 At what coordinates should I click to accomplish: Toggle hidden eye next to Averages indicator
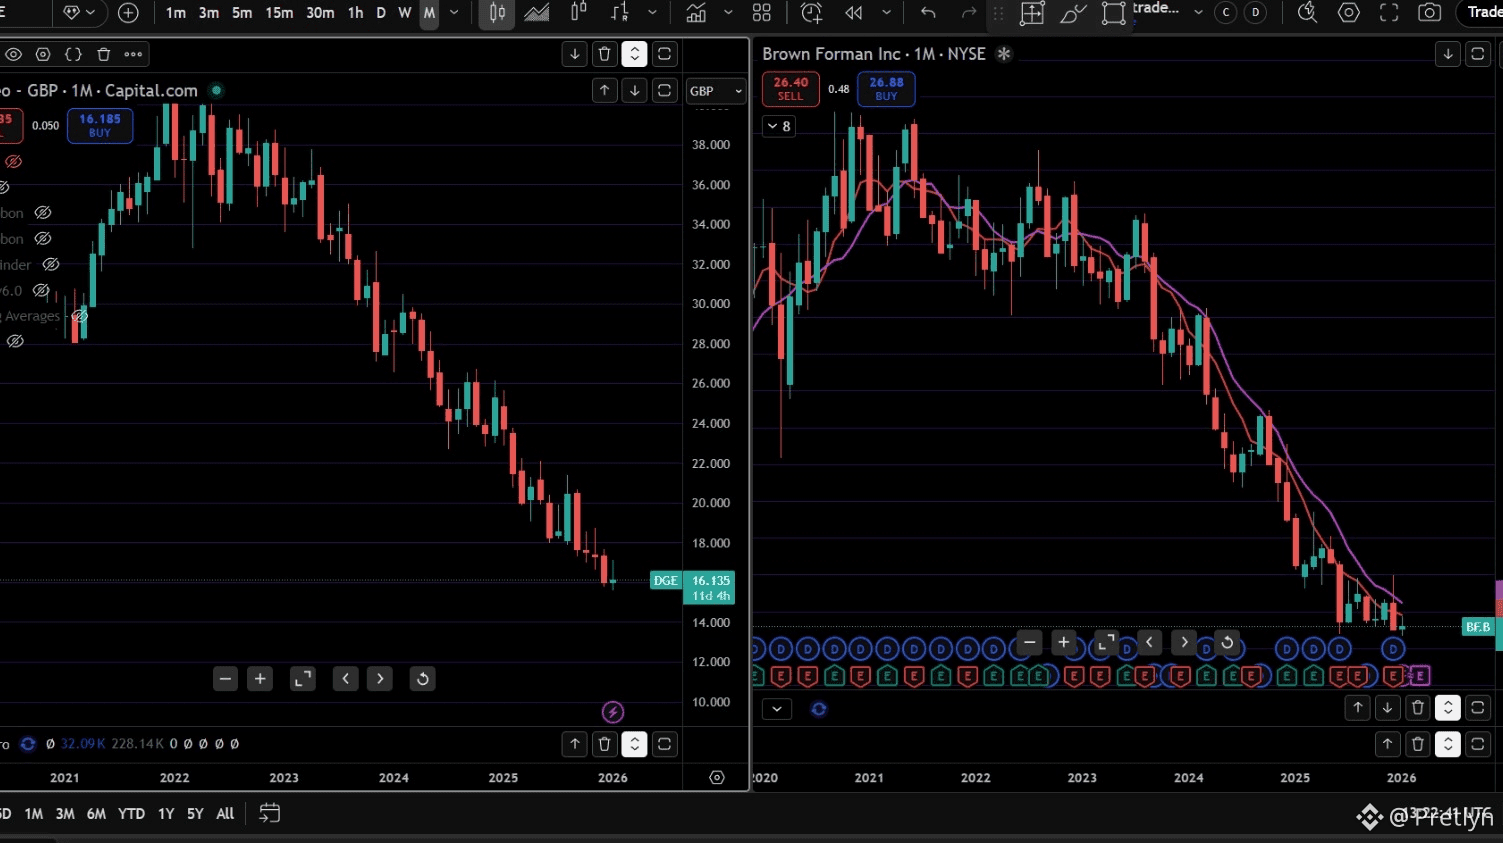79,316
